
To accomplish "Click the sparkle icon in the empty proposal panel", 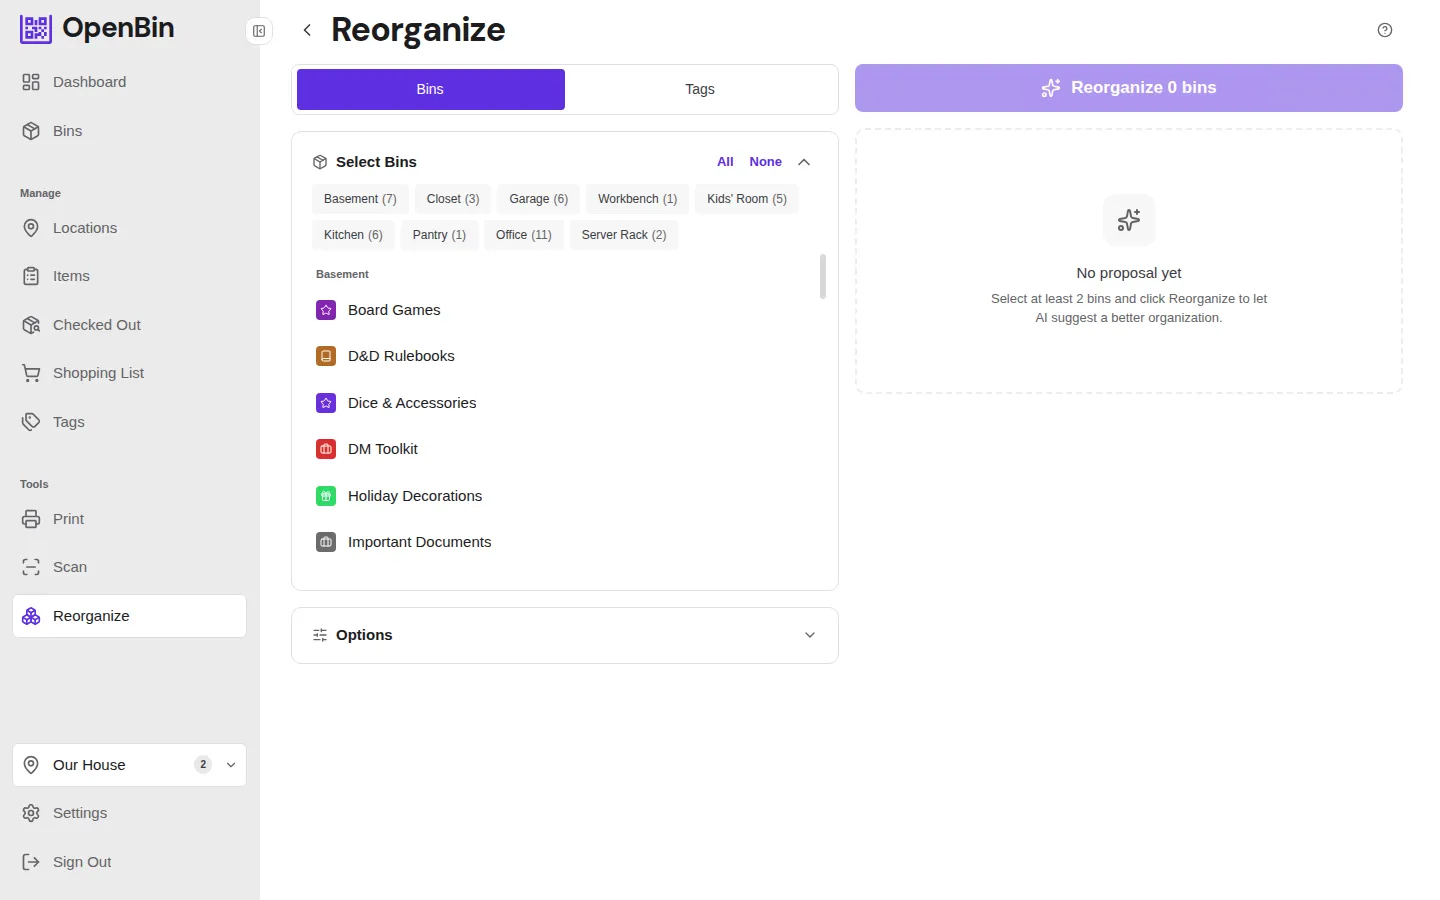I will pyautogui.click(x=1129, y=220).
